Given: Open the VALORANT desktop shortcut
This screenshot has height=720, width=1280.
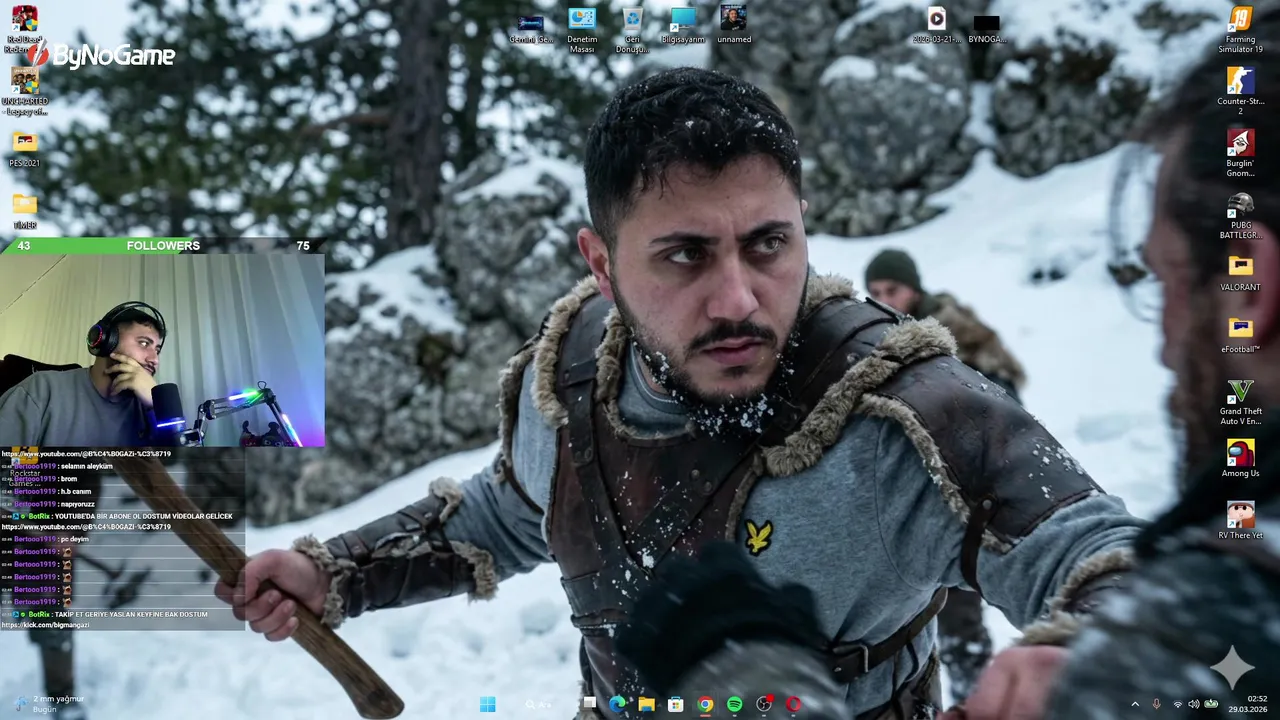Looking at the screenshot, I should pos(1240,273).
